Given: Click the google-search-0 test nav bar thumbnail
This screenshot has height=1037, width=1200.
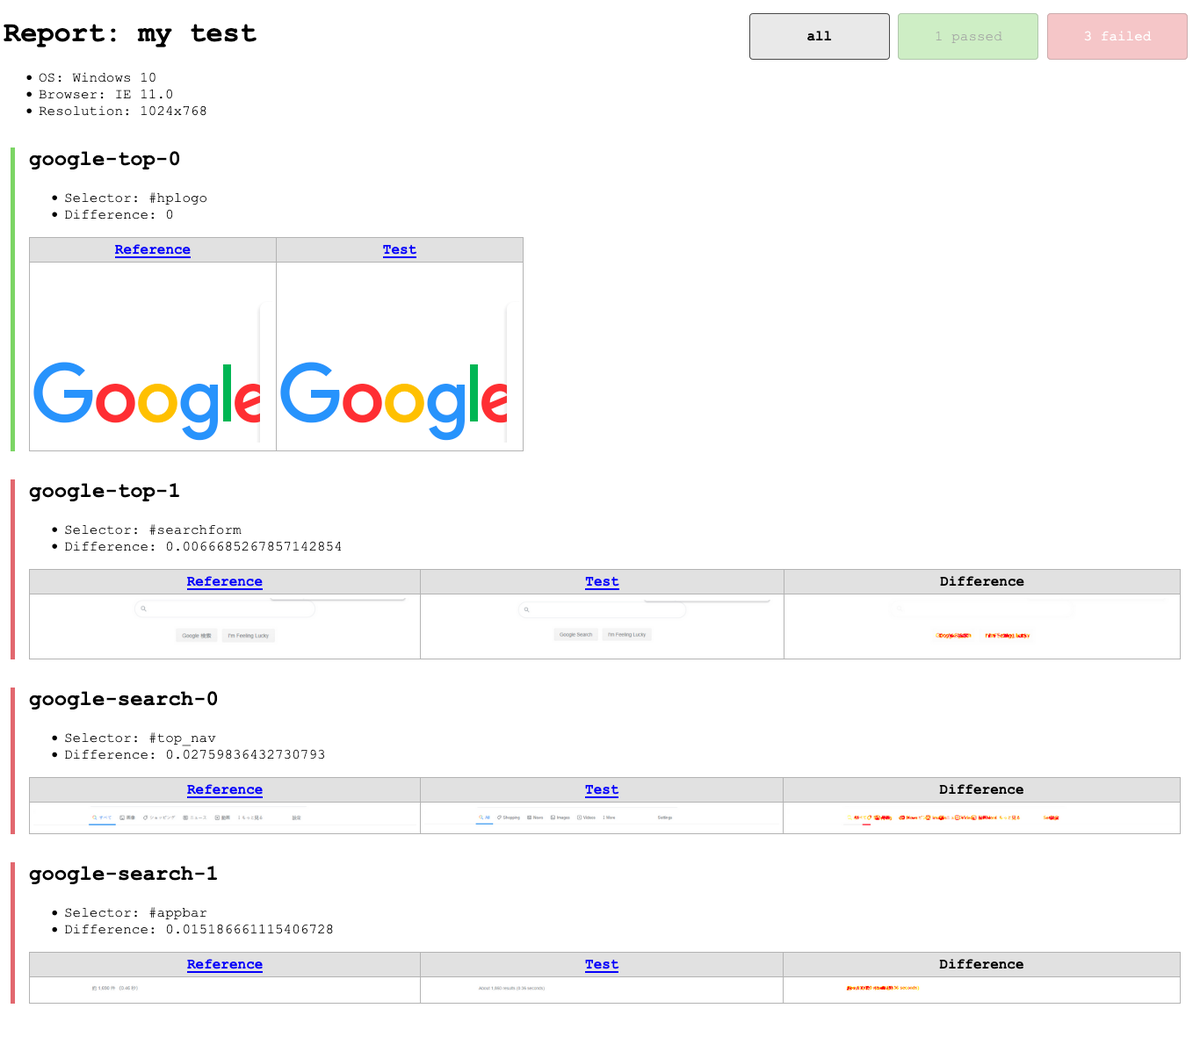Looking at the screenshot, I should click(x=602, y=818).
